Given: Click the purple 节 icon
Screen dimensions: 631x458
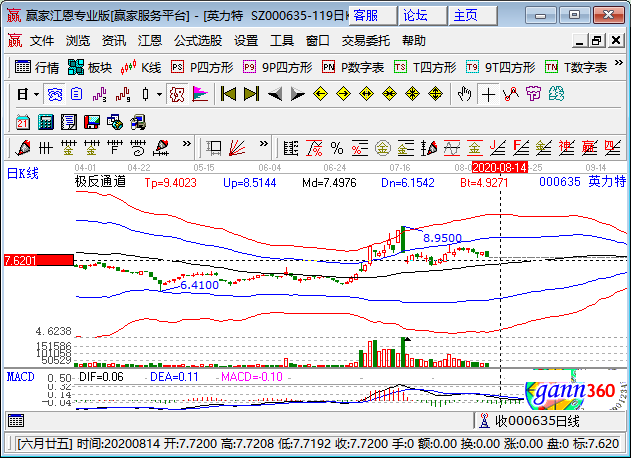Looking at the screenshot, I should click(534, 95).
